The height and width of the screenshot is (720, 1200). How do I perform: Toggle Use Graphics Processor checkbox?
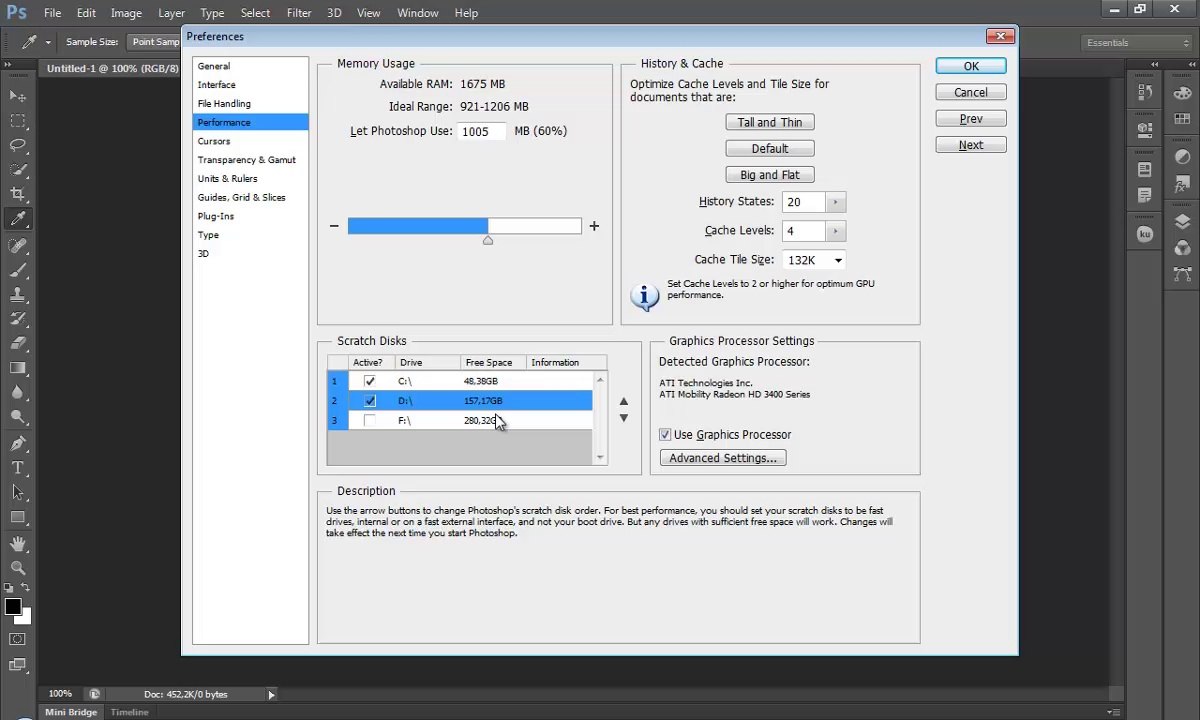[x=665, y=435]
